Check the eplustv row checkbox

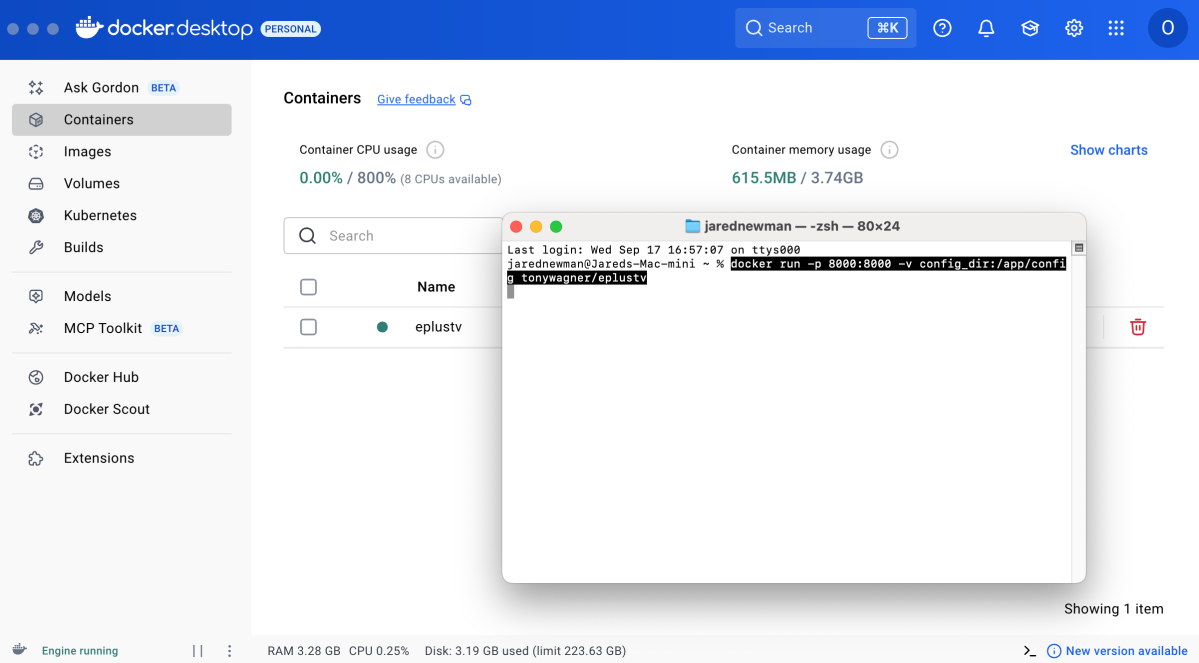pyautogui.click(x=308, y=327)
